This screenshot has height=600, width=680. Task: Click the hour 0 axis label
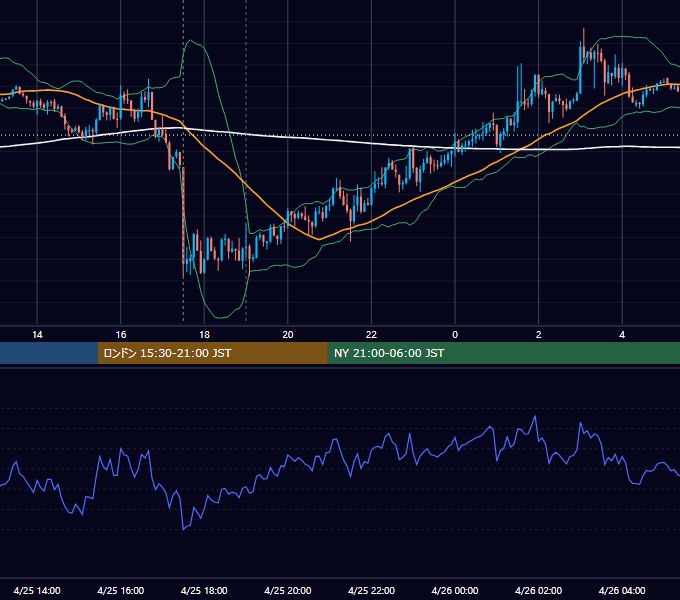[455, 335]
